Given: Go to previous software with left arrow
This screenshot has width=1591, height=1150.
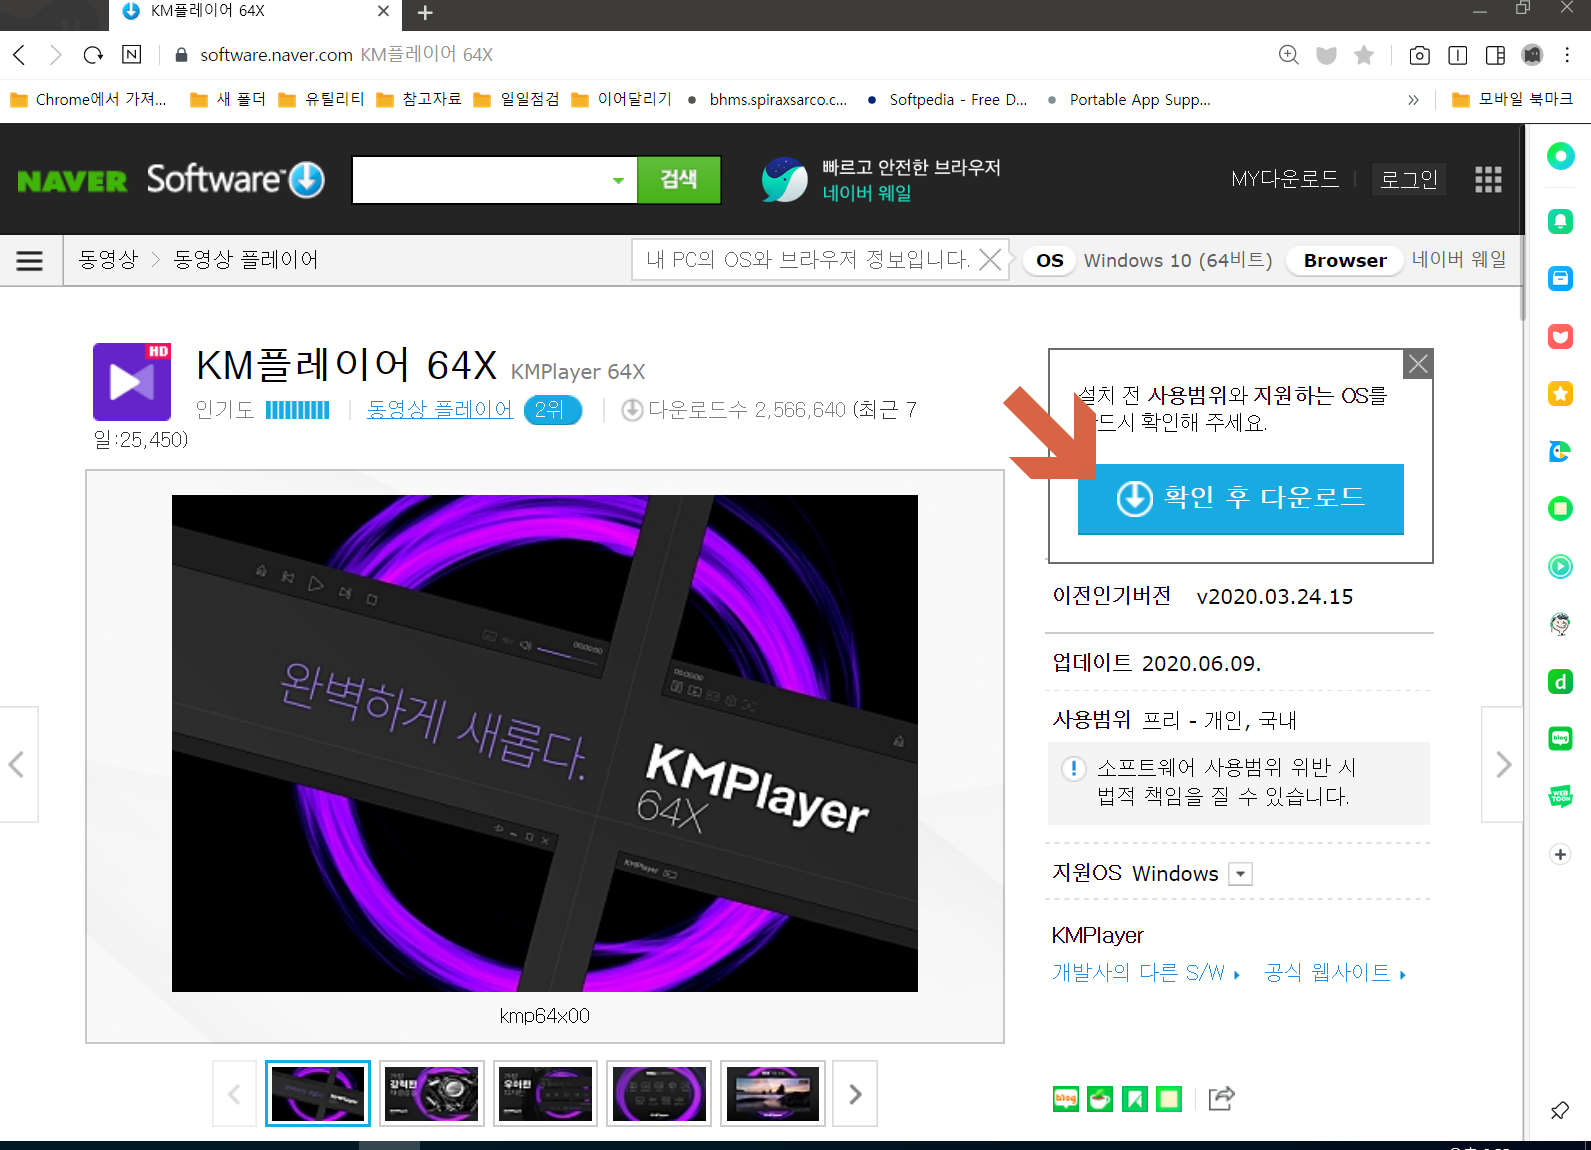Looking at the screenshot, I should tap(17, 765).
